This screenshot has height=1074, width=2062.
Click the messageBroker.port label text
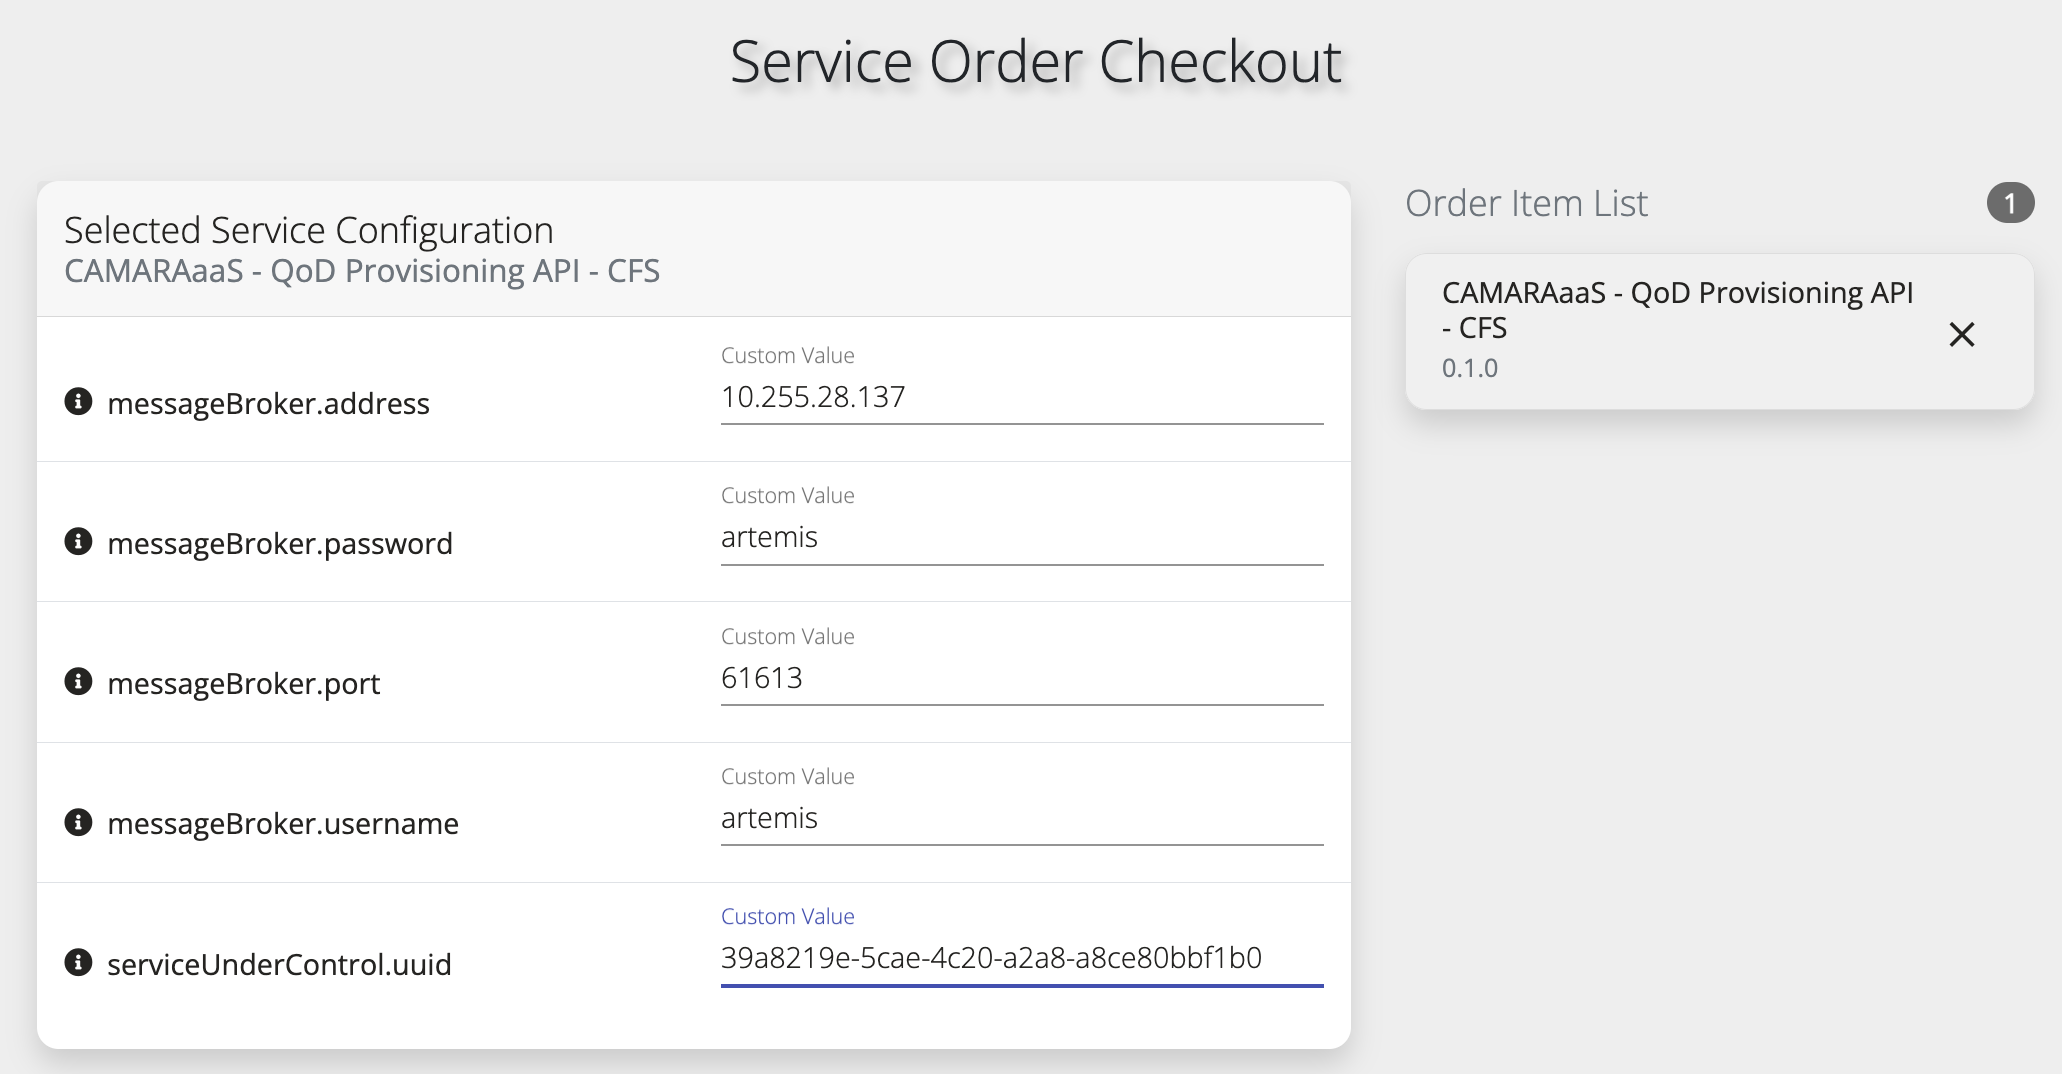click(x=243, y=684)
